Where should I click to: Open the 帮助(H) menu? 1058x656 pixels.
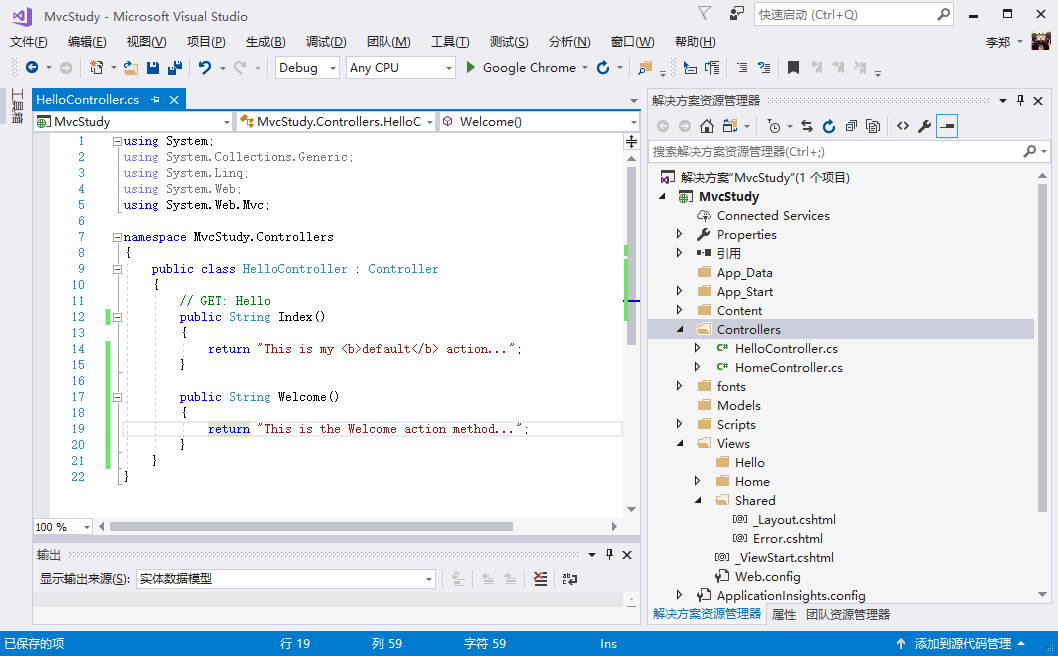(695, 42)
